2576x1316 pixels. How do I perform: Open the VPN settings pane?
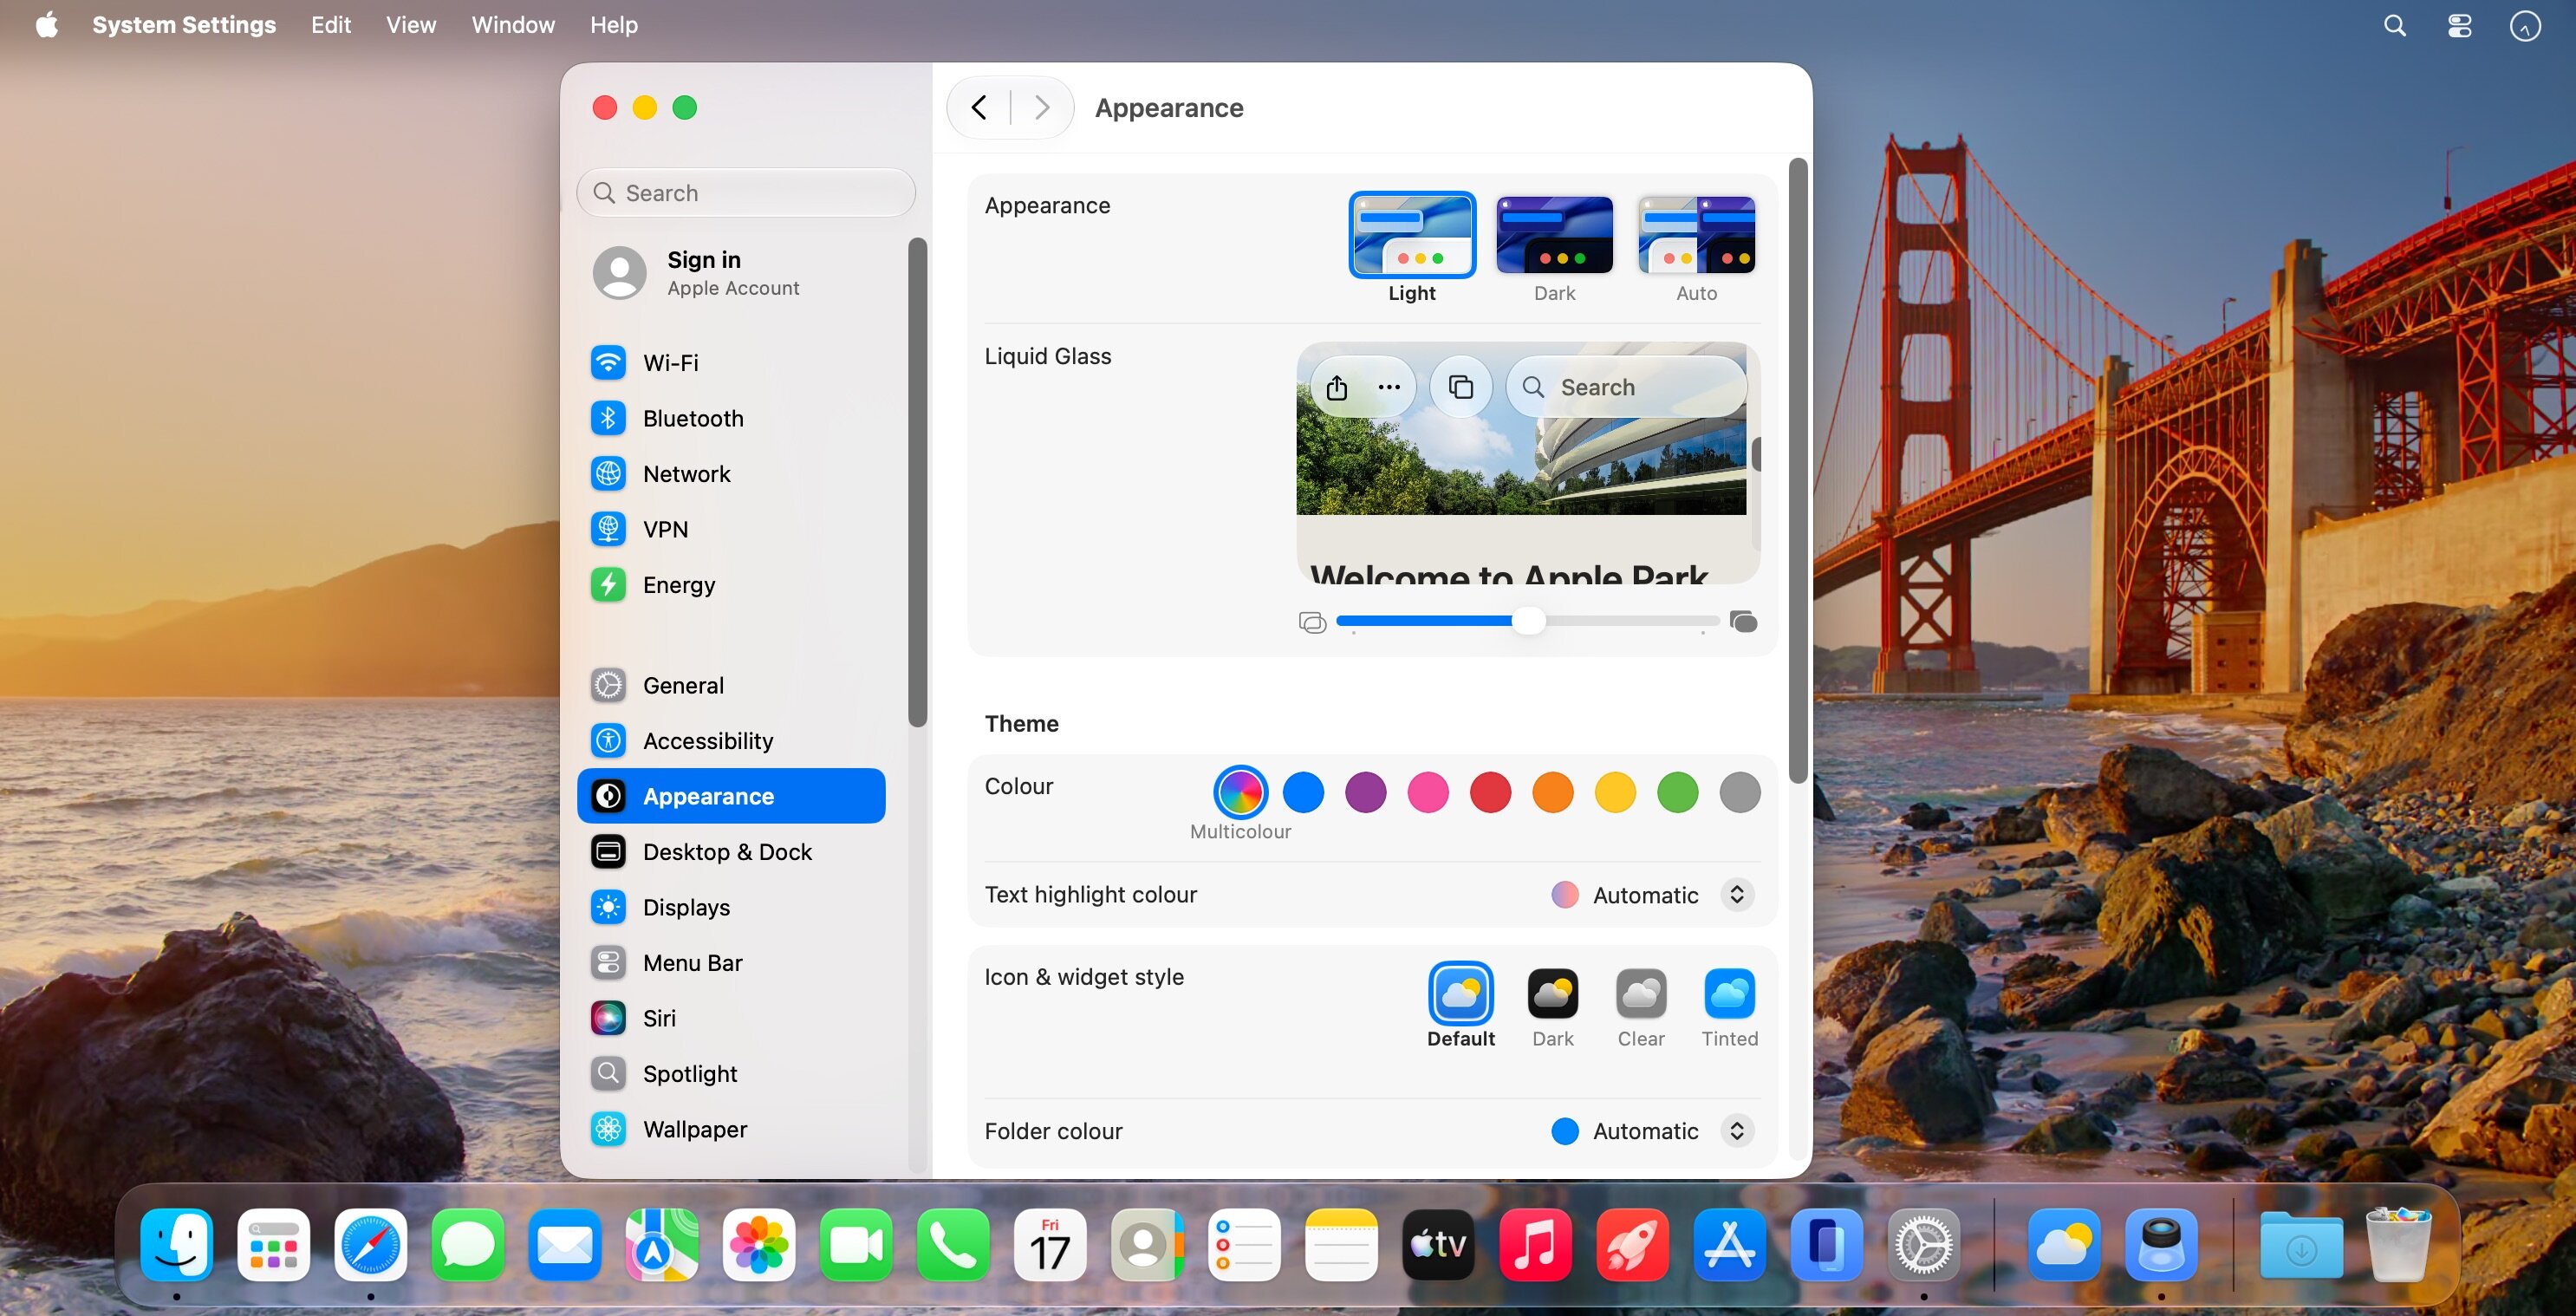[731, 529]
